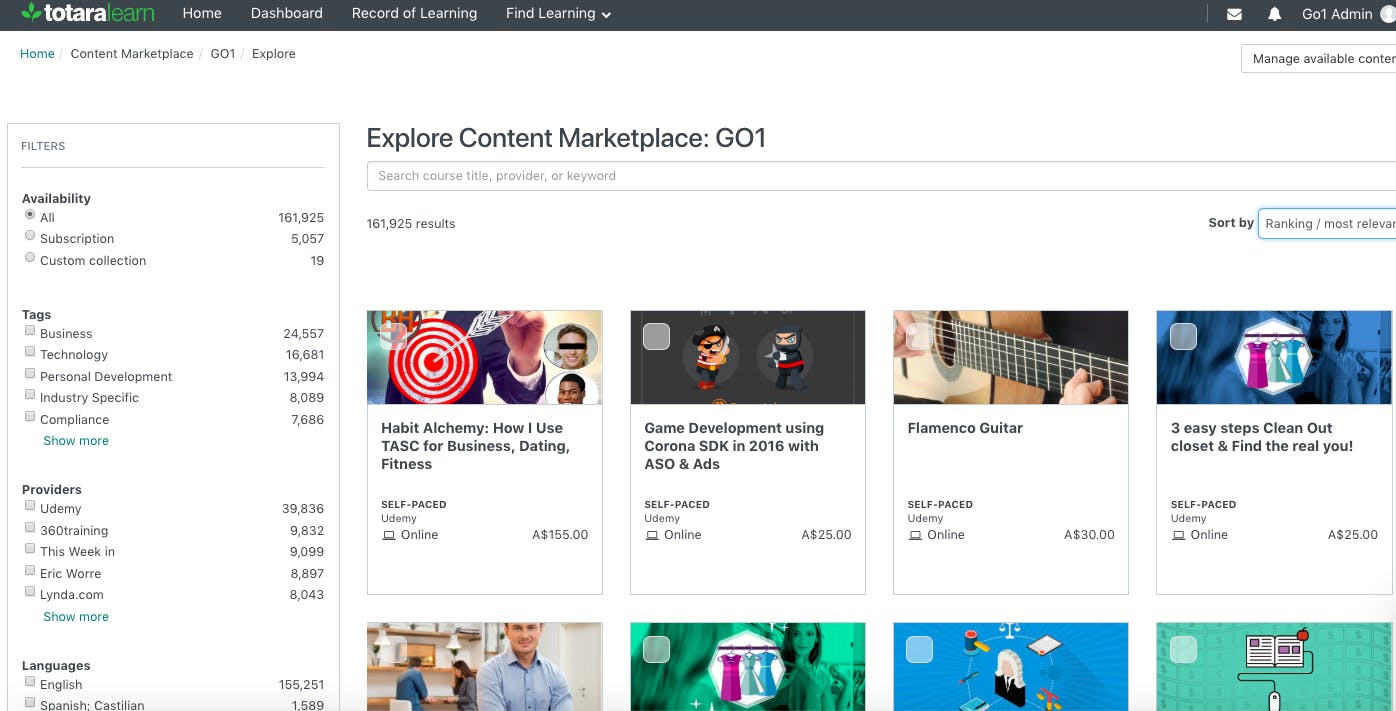Viewport: 1396px width, 711px height.
Task: Click the man in blue shirt thumbnail
Action: pyautogui.click(x=485, y=667)
